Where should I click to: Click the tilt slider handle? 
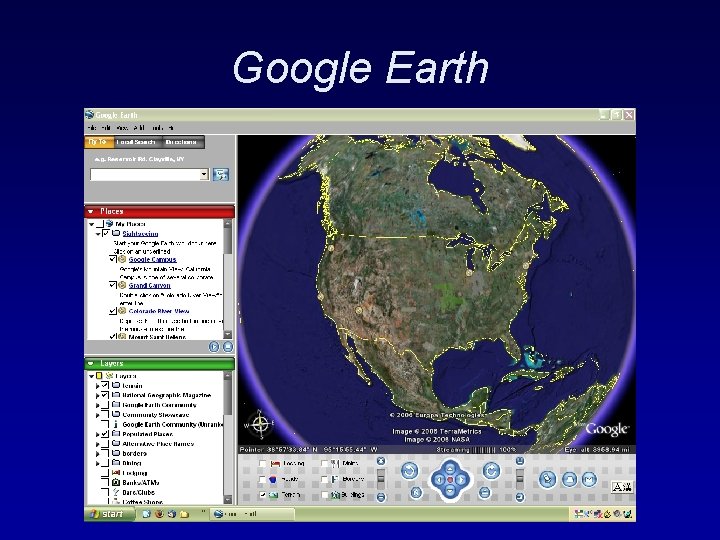coord(520,479)
